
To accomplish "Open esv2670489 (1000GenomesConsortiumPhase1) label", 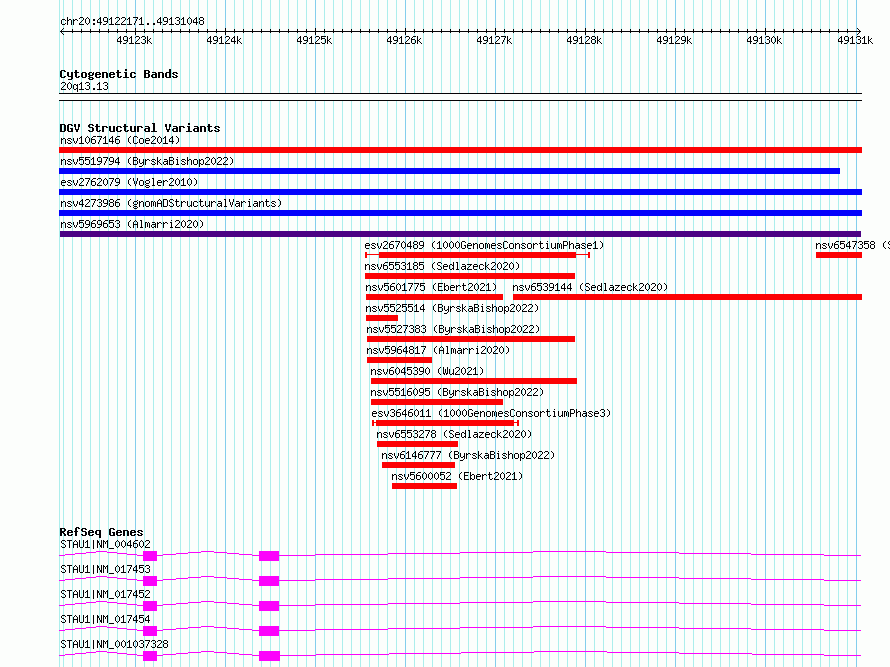I will pyautogui.click(x=484, y=245).
